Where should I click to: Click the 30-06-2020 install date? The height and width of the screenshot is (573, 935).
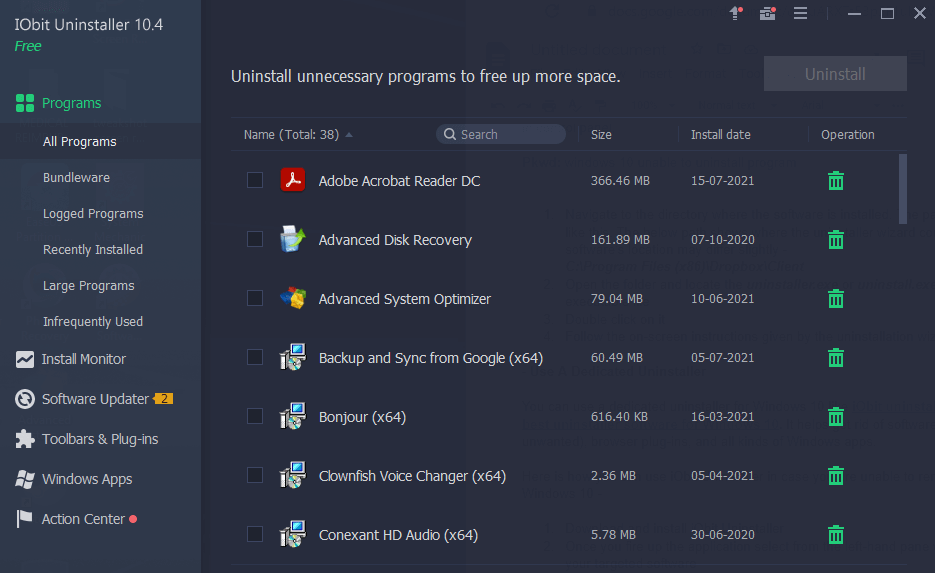pyautogui.click(x=722, y=535)
